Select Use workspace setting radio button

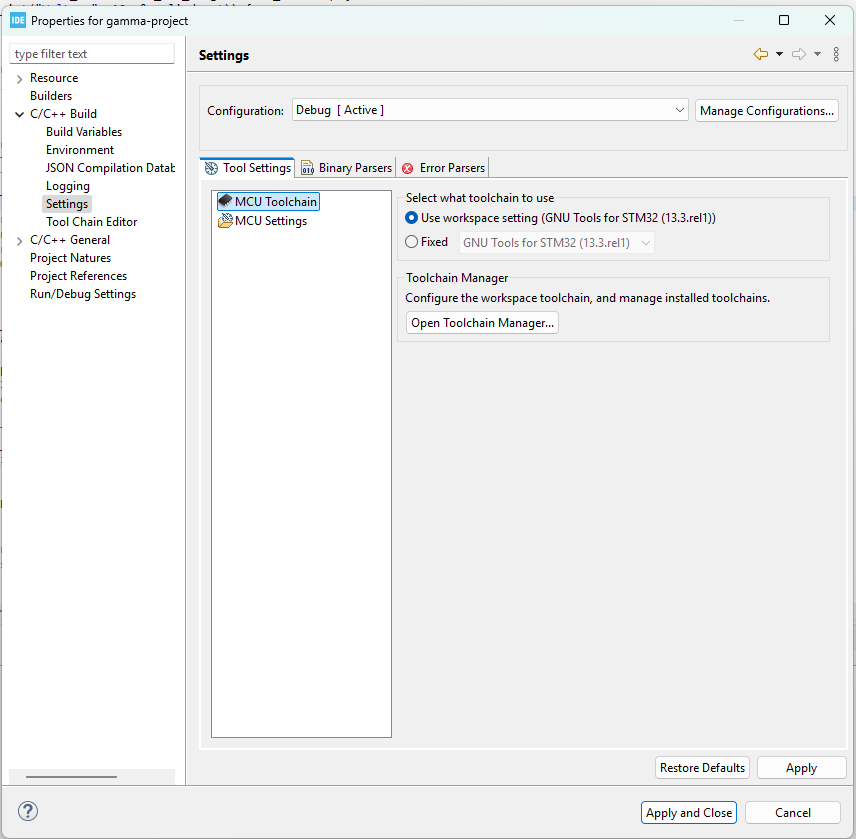[412, 218]
